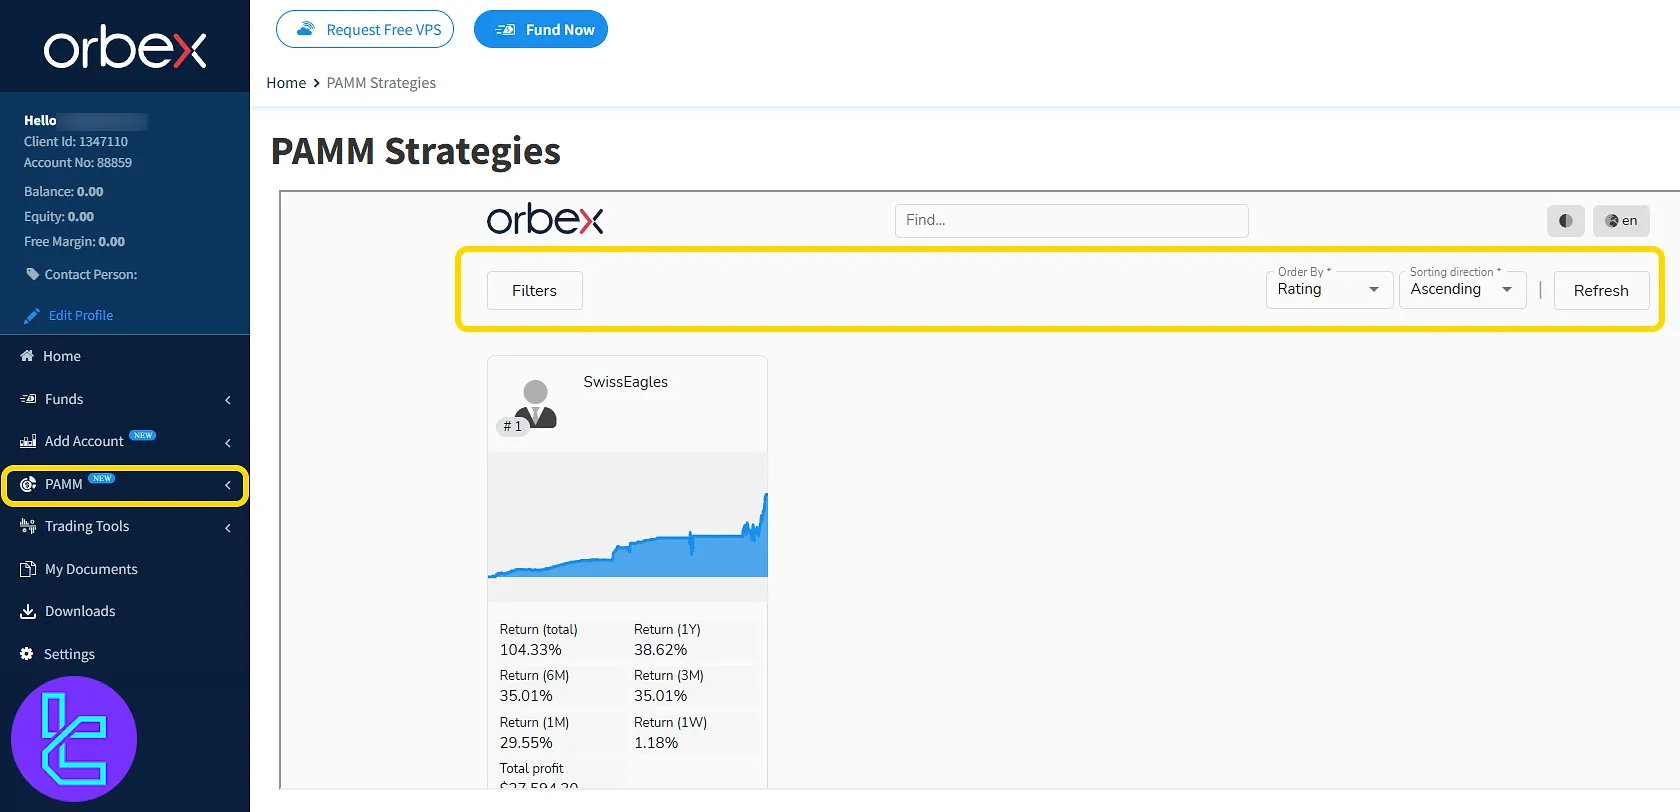Click the #1 rank badge

click(x=512, y=426)
